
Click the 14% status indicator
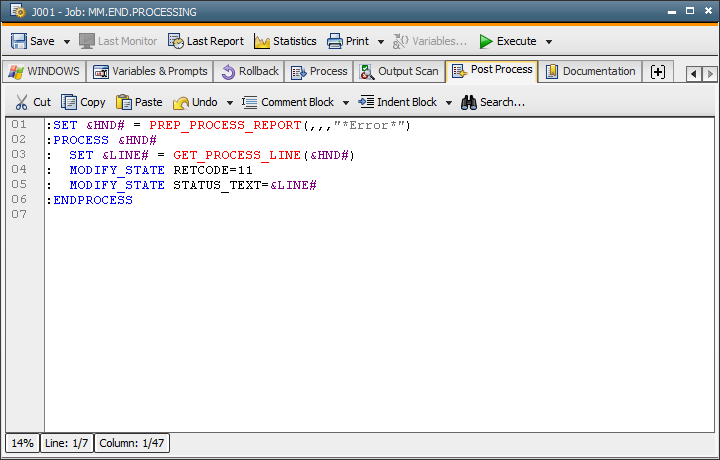pos(22,443)
